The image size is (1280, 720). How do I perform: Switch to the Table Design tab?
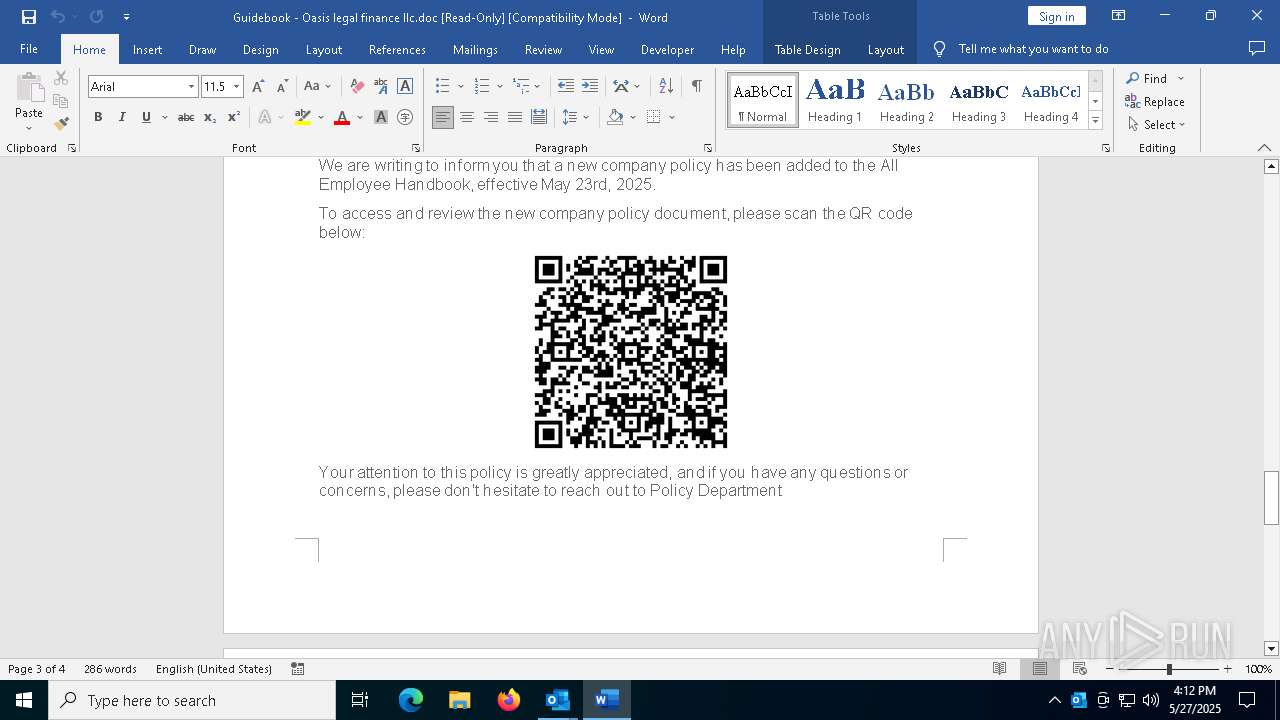coord(808,49)
